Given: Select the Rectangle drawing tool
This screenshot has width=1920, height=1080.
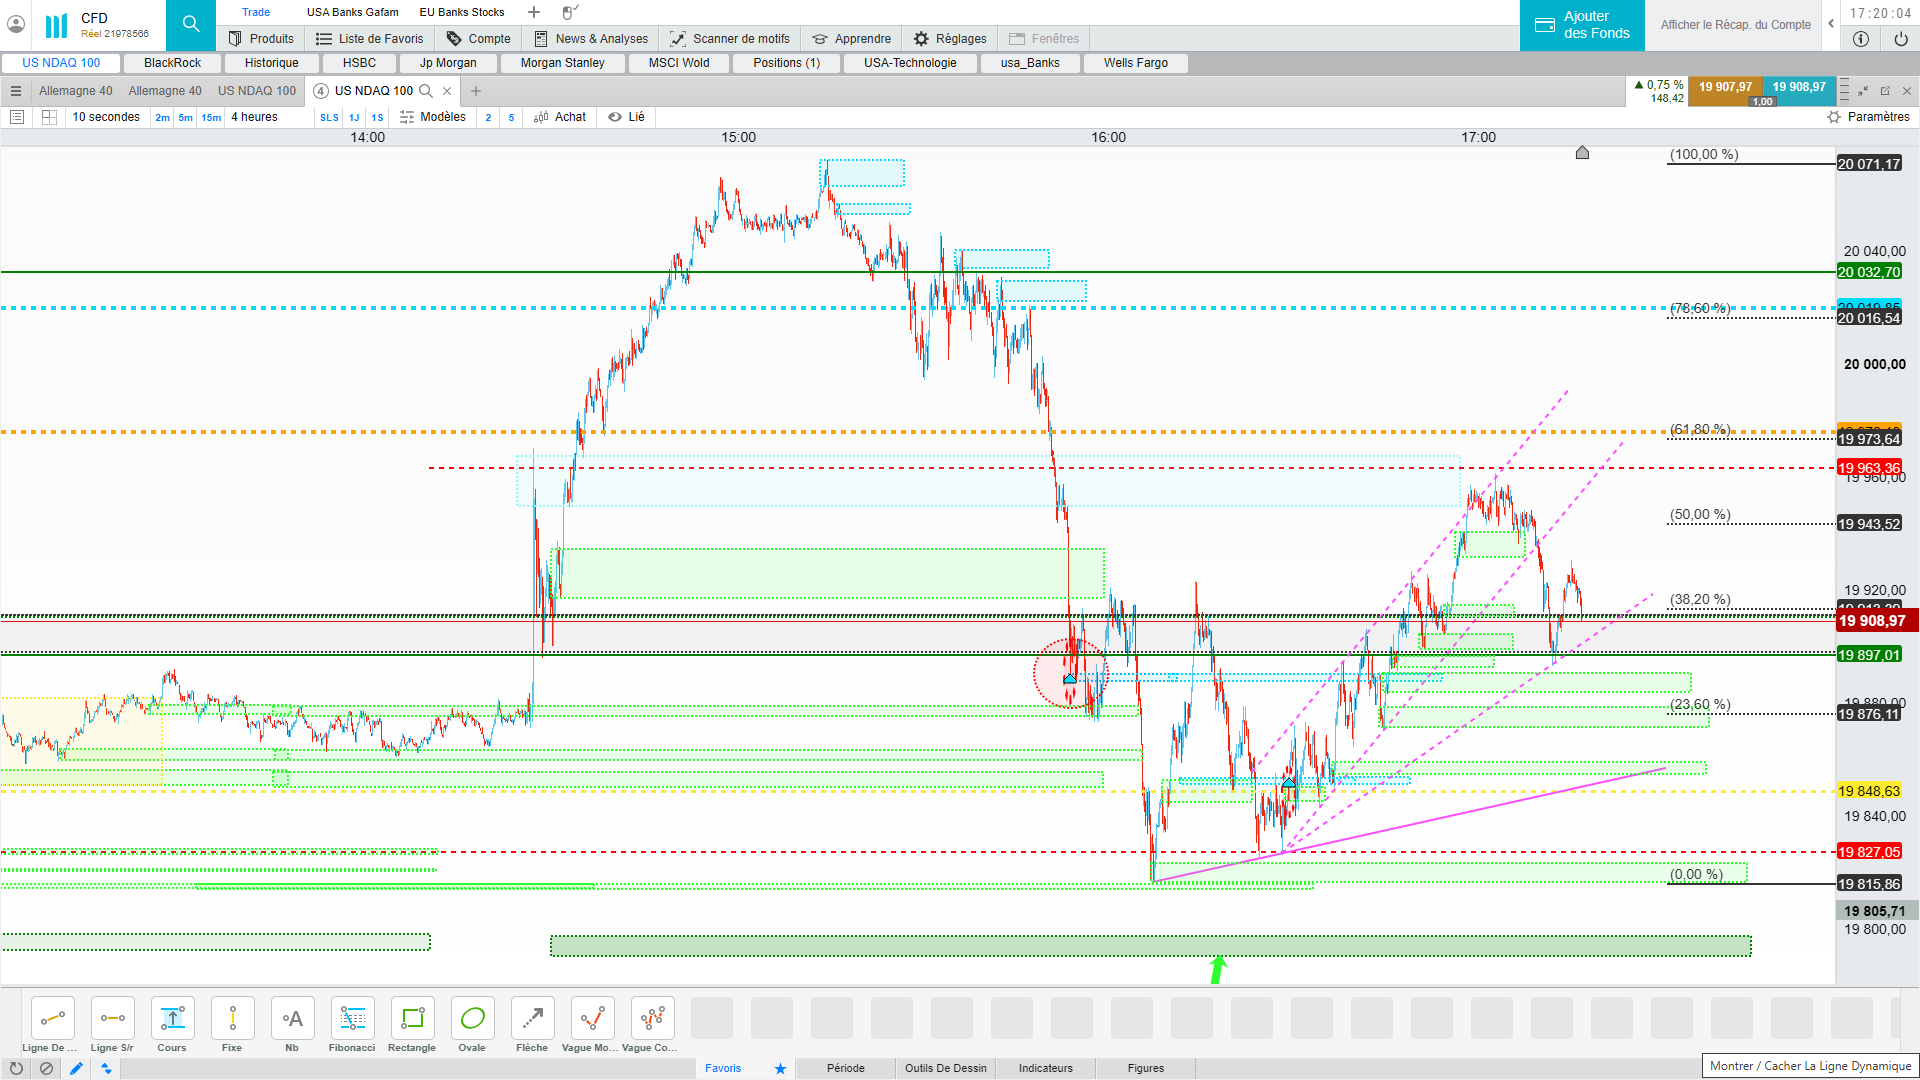Looking at the screenshot, I should click(412, 1019).
